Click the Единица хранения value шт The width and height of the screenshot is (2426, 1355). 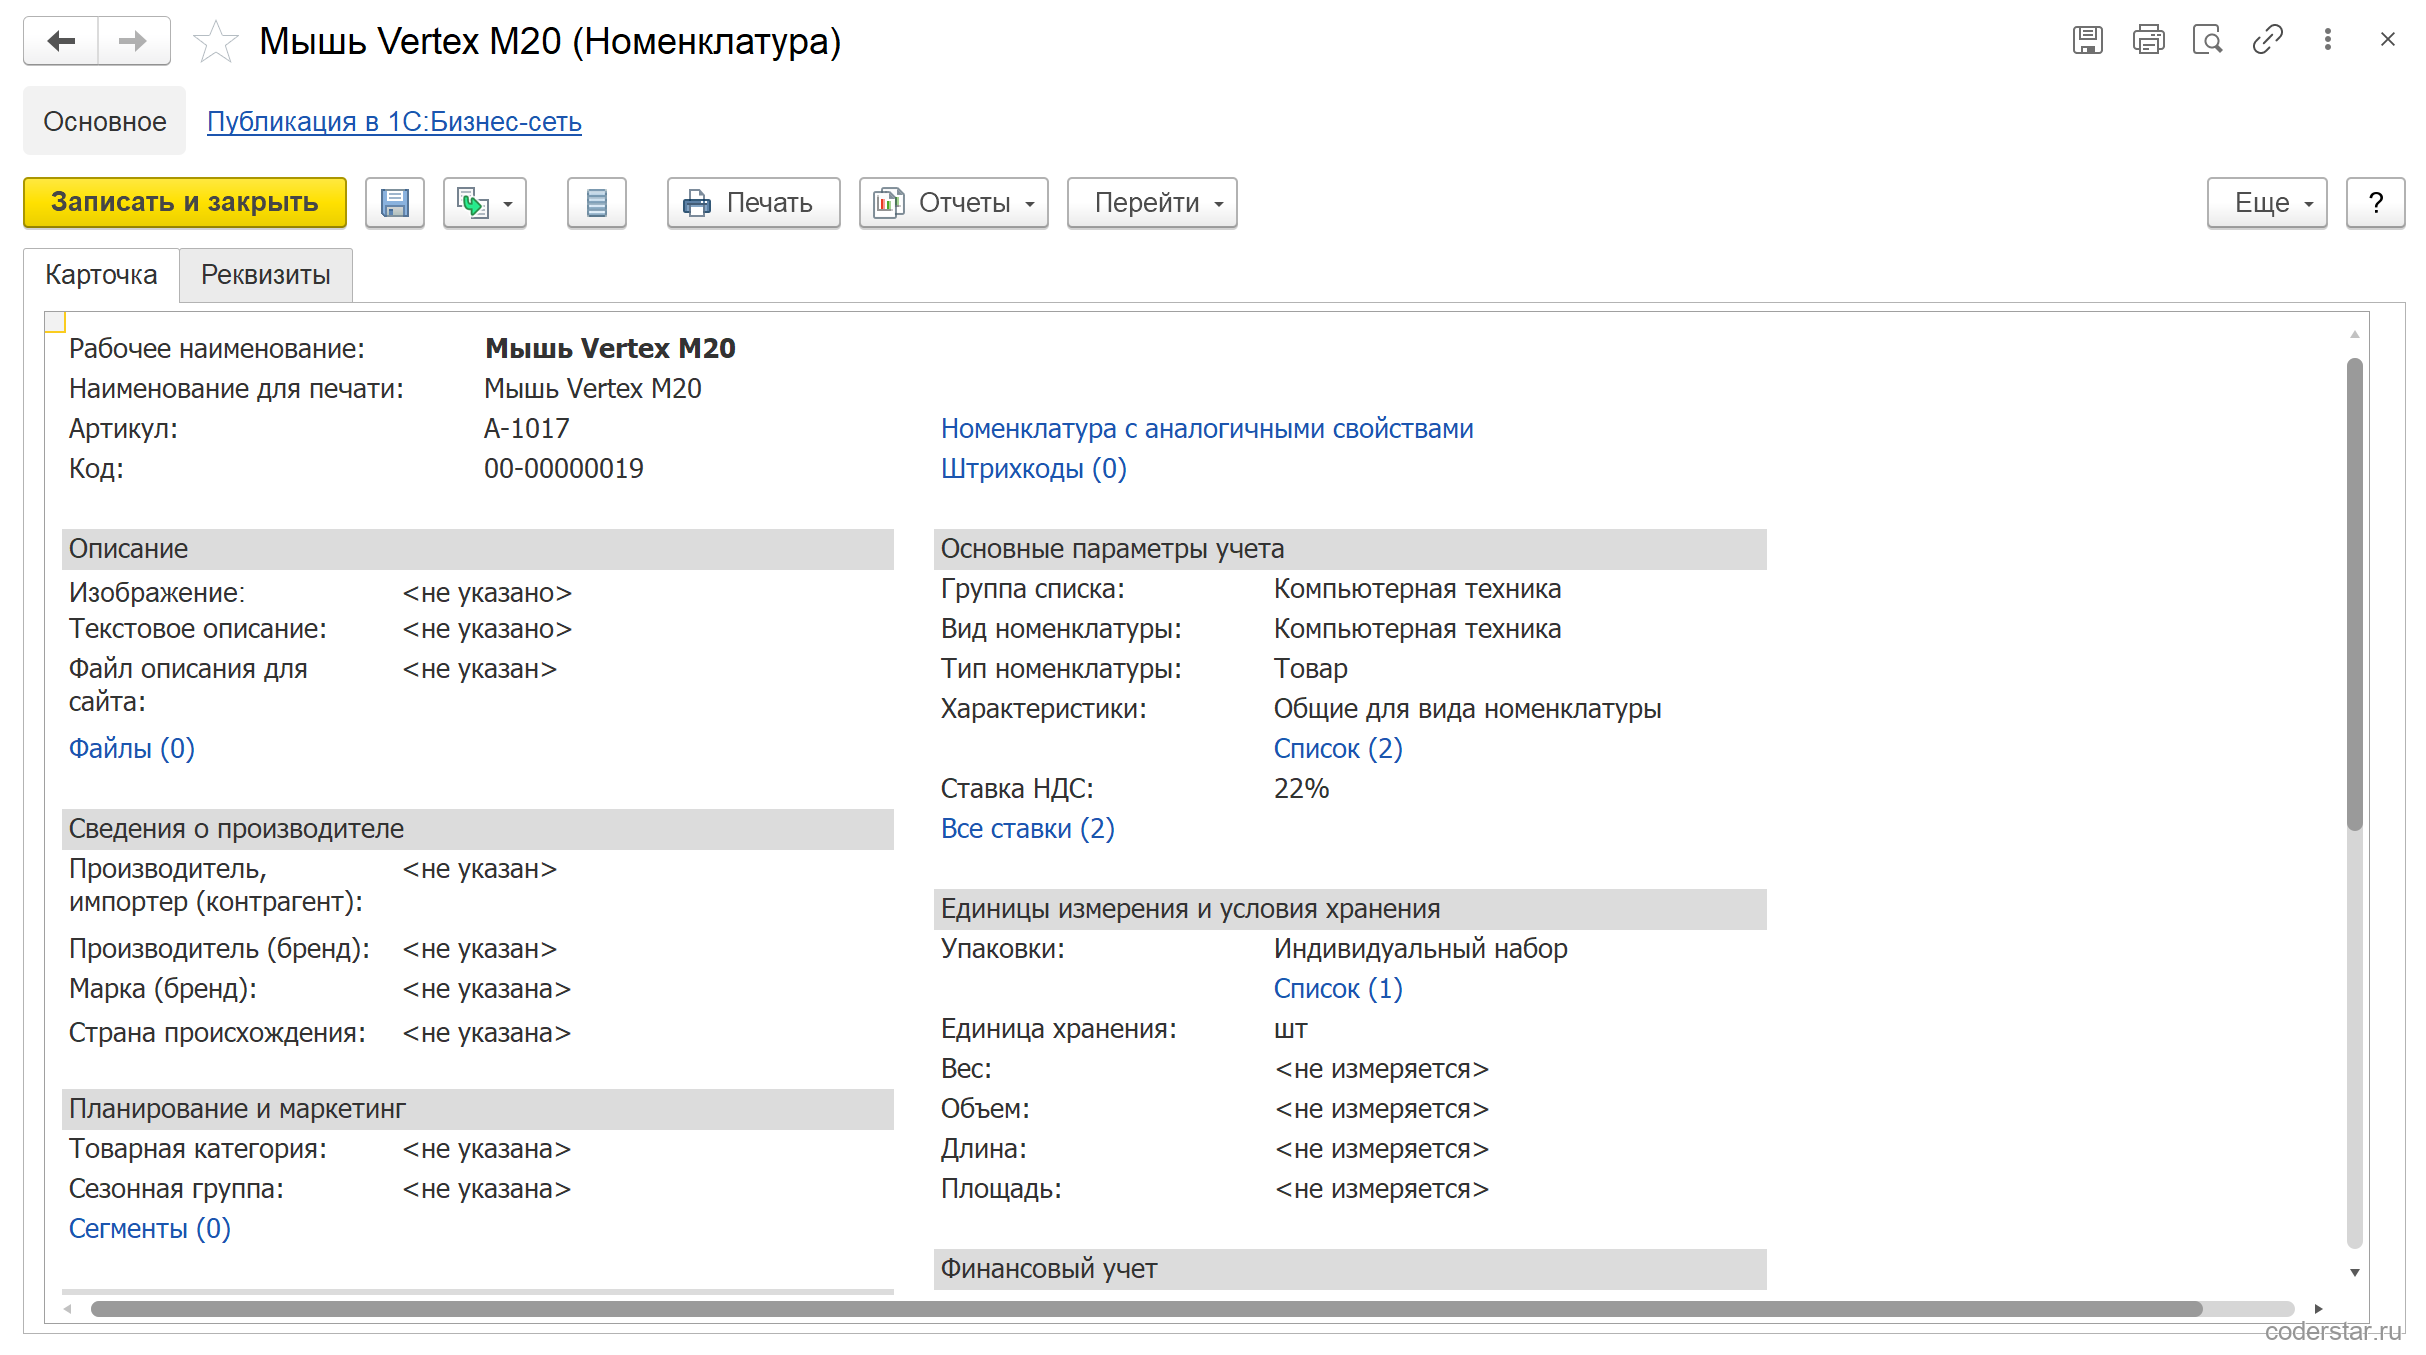tap(1291, 1029)
